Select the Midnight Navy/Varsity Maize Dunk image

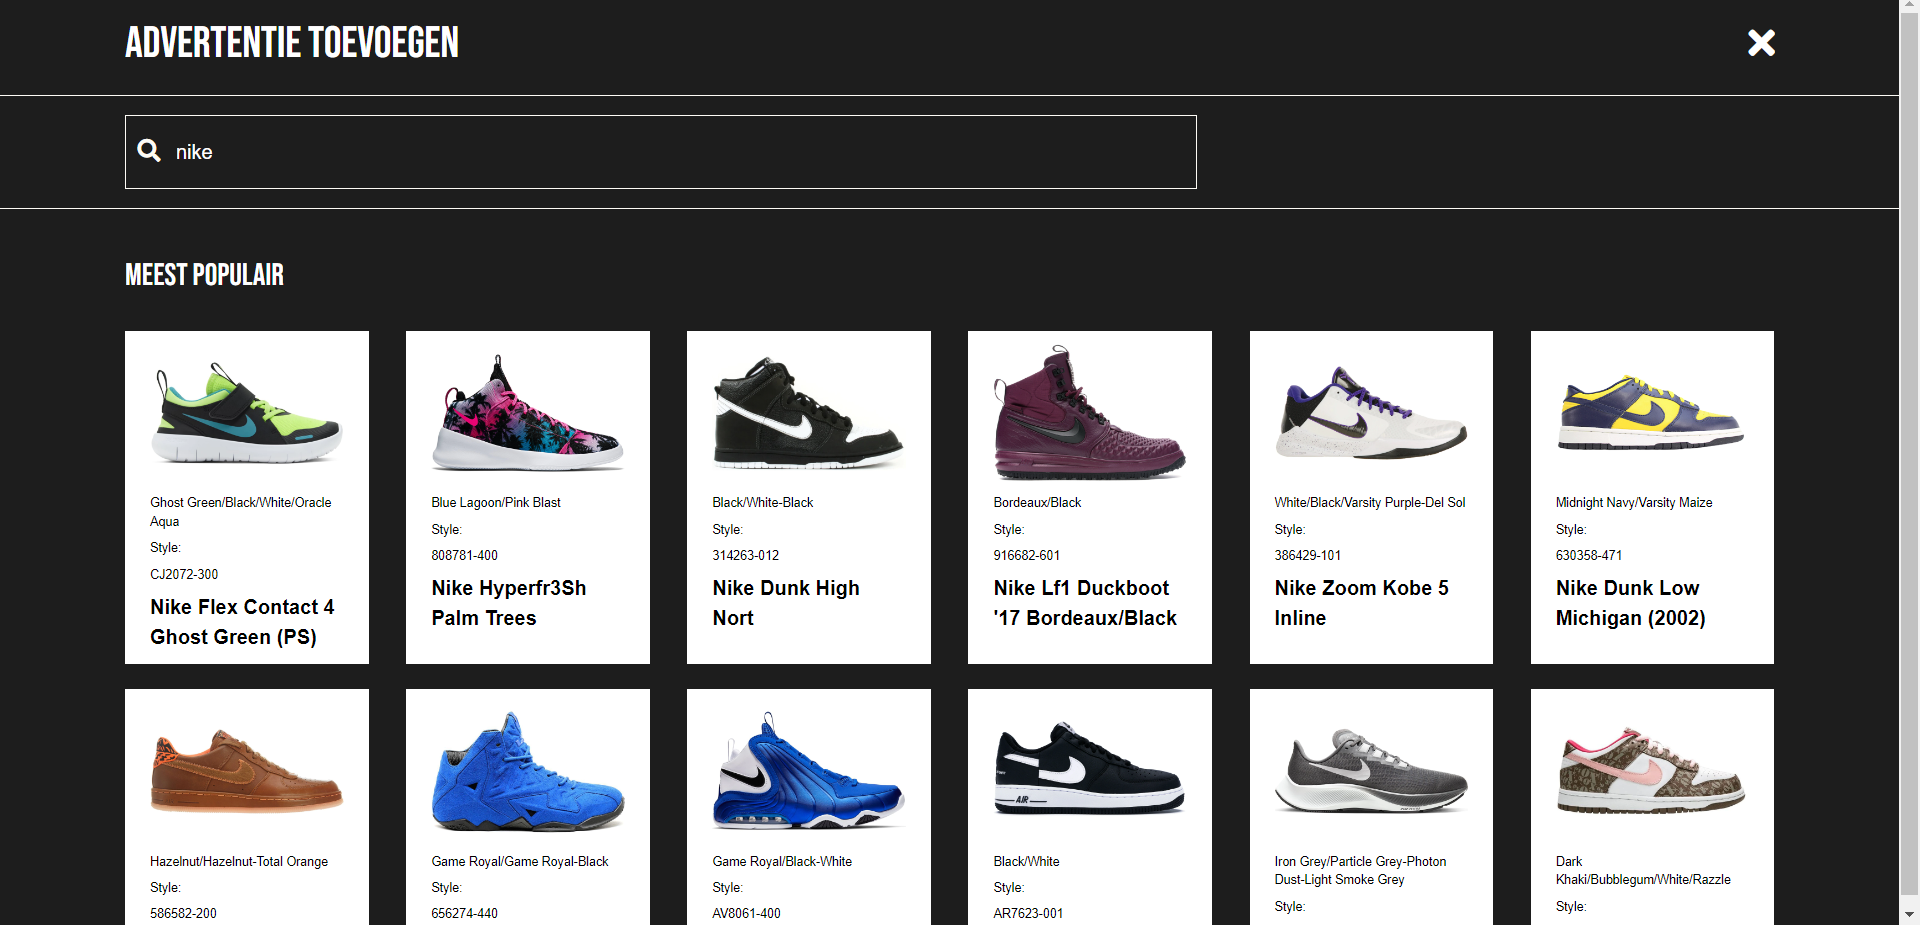pos(1652,414)
